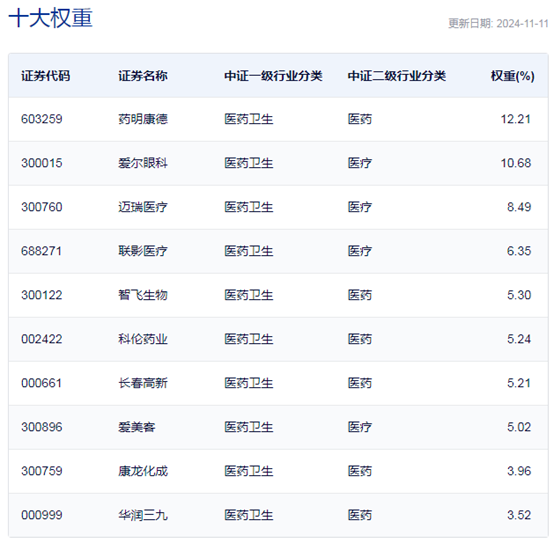This screenshot has width=554, height=543.
Task: Select the 爱尔眼科 row name
Action: tap(143, 163)
